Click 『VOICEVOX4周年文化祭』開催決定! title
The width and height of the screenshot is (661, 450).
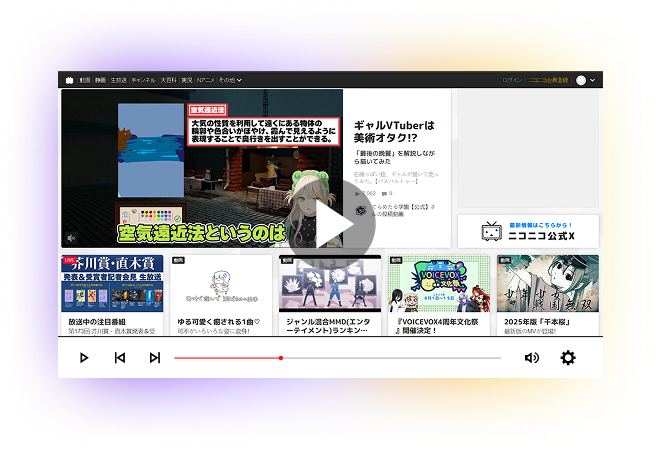click(437, 326)
